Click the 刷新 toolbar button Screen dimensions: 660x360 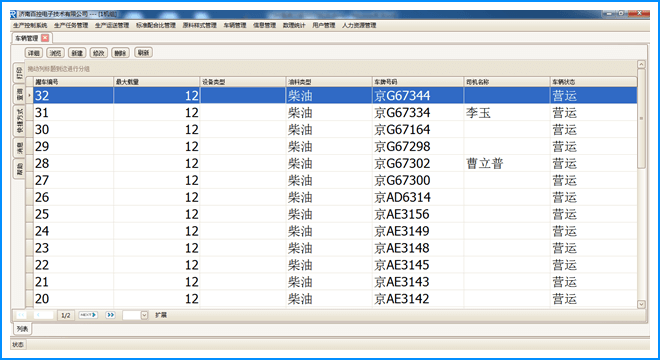144,53
